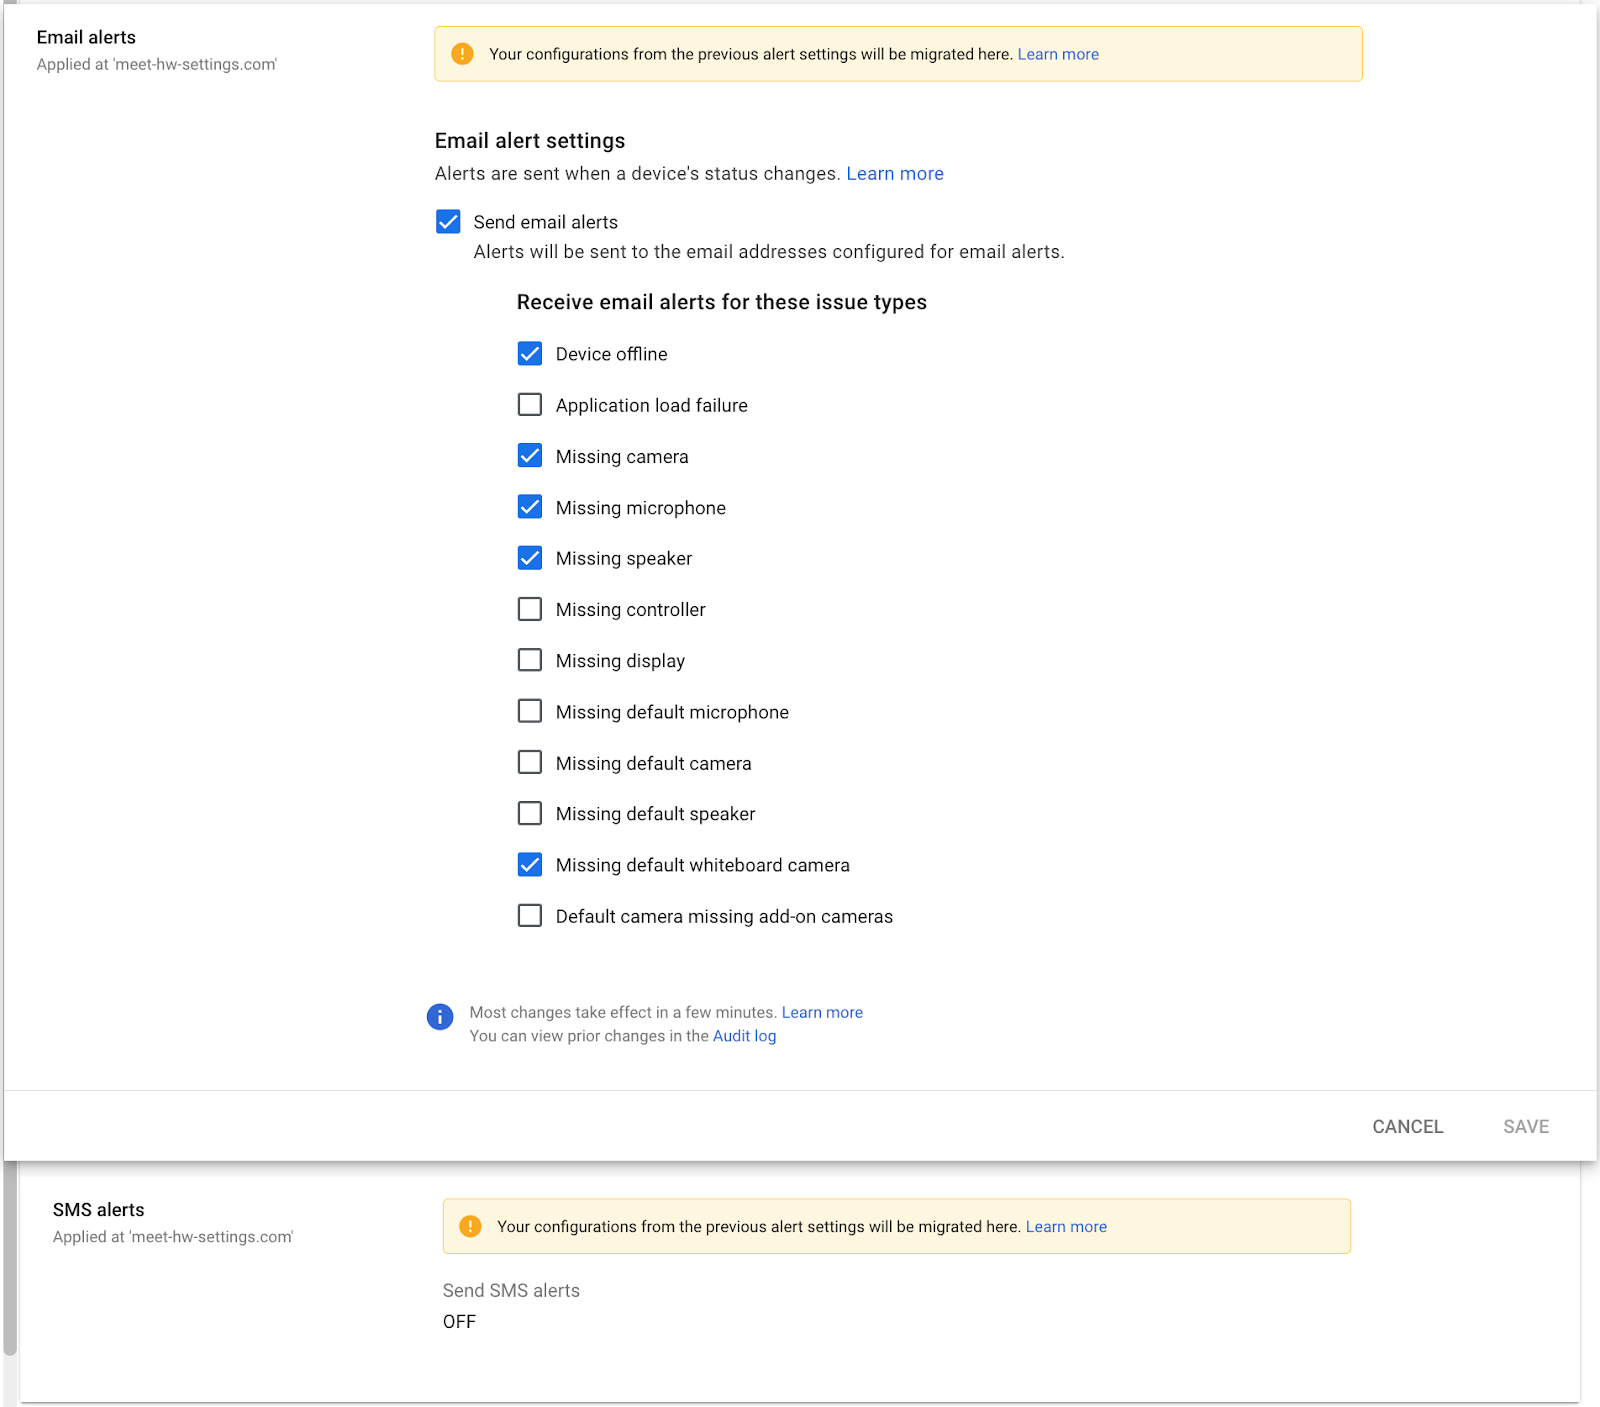The width and height of the screenshot is (1600, 1407).
Task: Tick Missing default microphone checkbox
Action: pos(530,711)
